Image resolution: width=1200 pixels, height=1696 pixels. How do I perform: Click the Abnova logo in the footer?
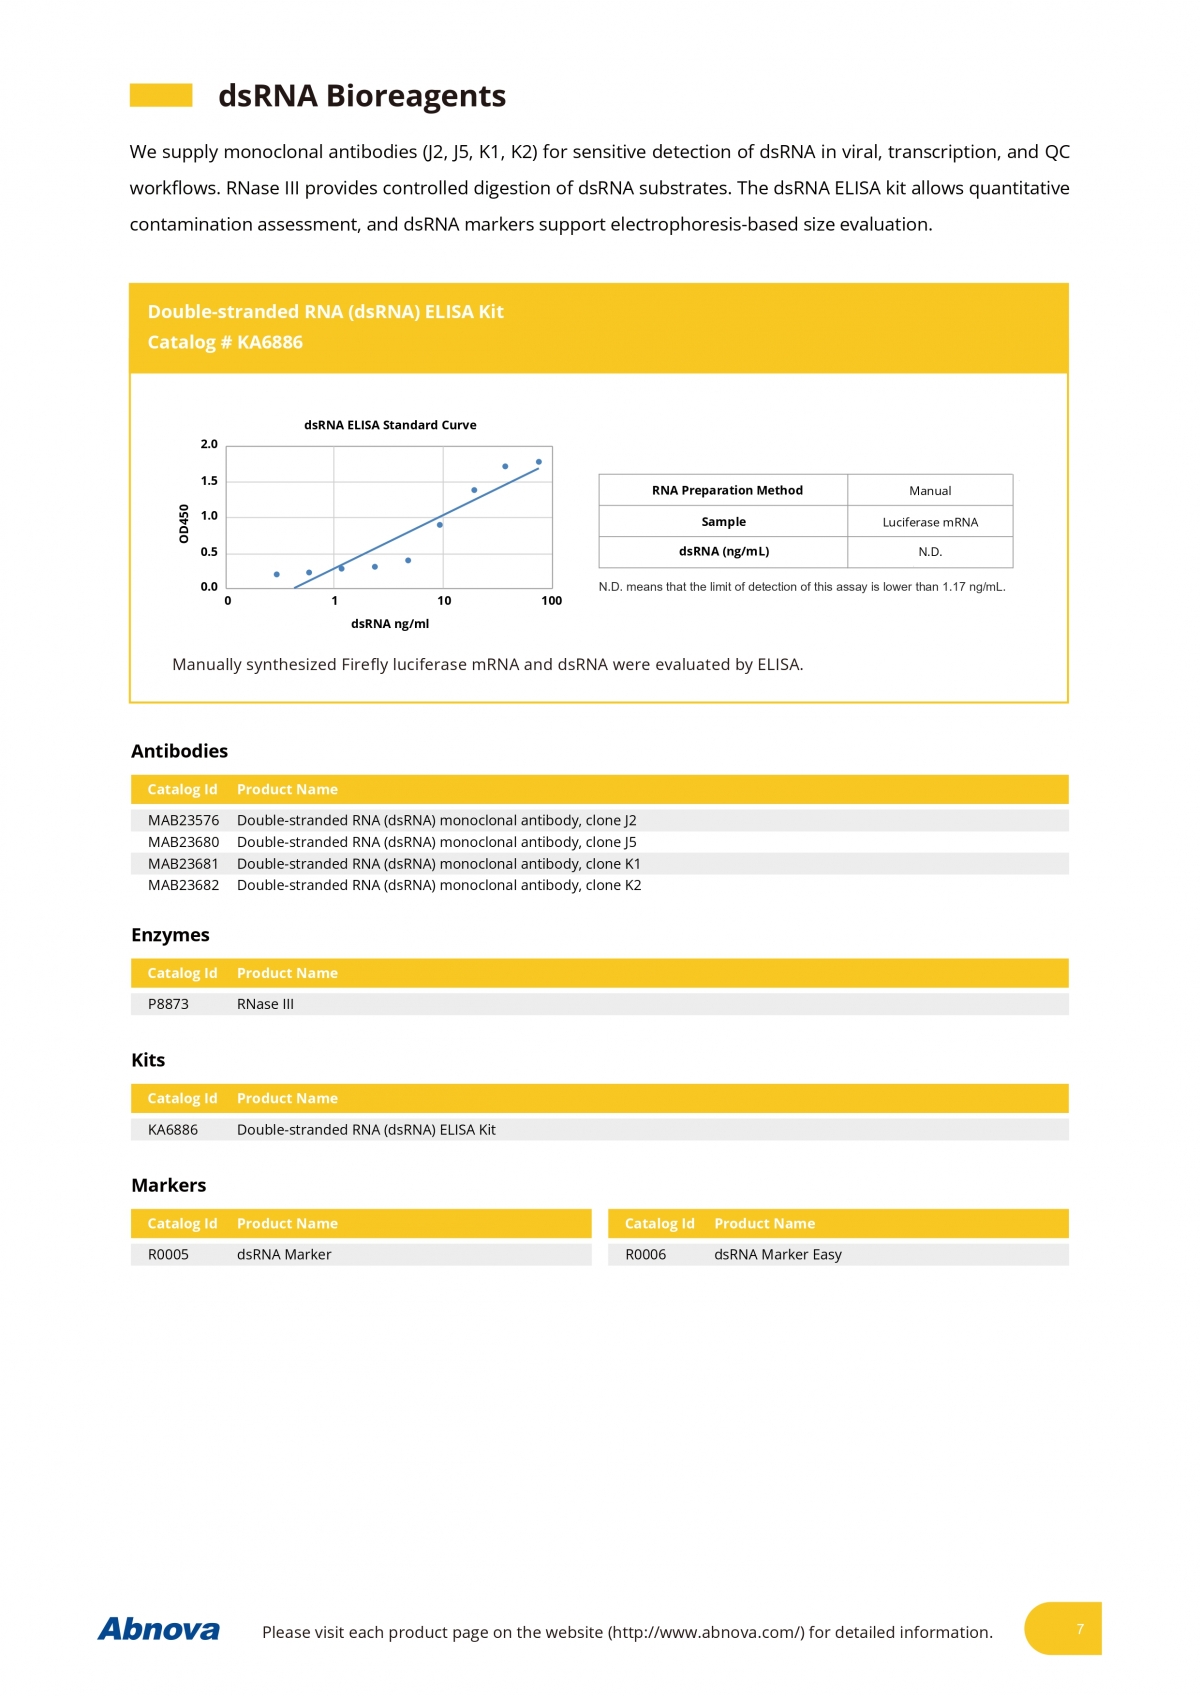(158, 1629)
